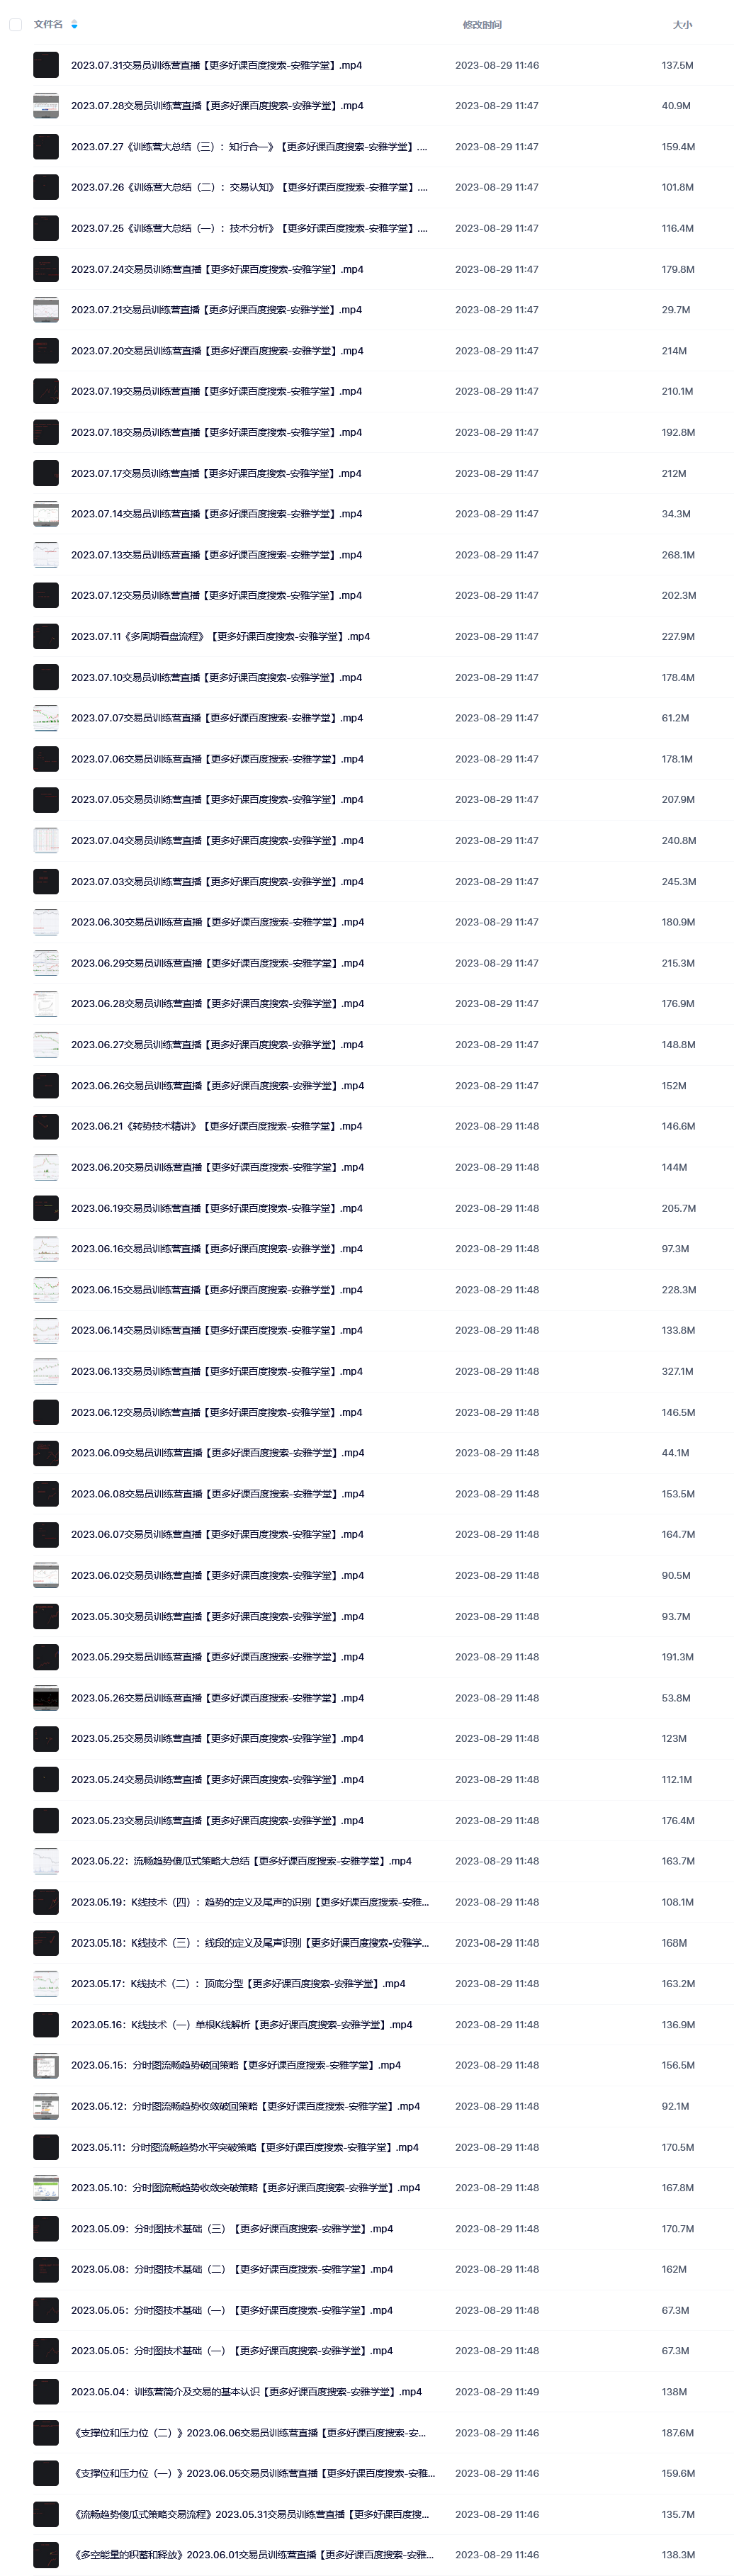Sort files by the 大小 column header
Viewport: 734px width, 2576px height.
click(682, 25)
